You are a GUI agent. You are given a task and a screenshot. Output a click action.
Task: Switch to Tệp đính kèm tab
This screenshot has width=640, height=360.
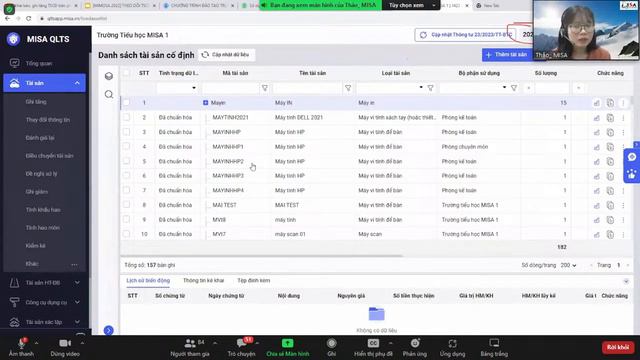[x=253, y=281]
